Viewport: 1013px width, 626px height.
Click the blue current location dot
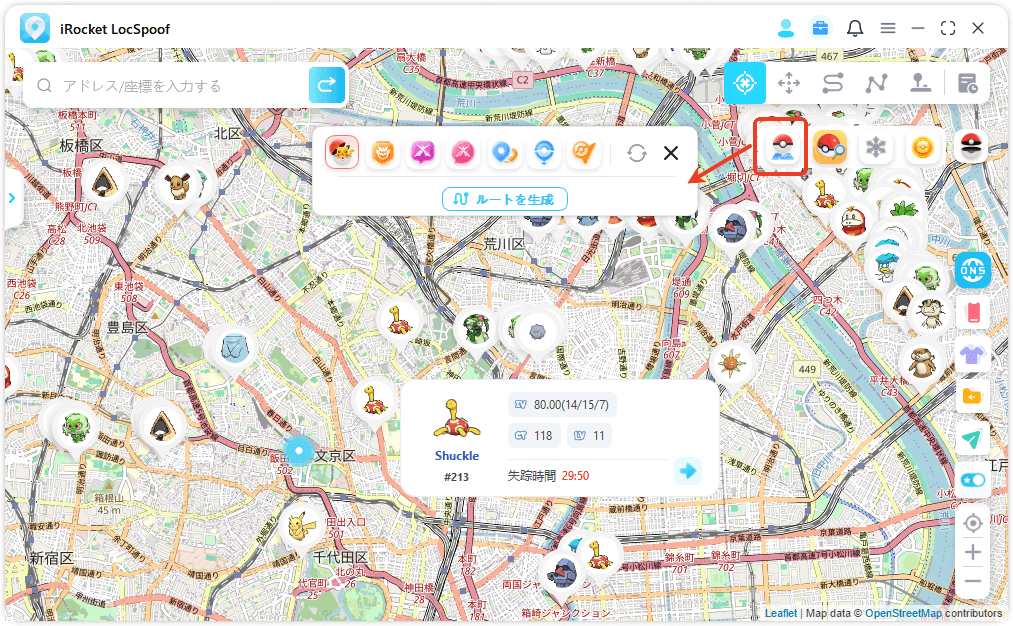298,450
